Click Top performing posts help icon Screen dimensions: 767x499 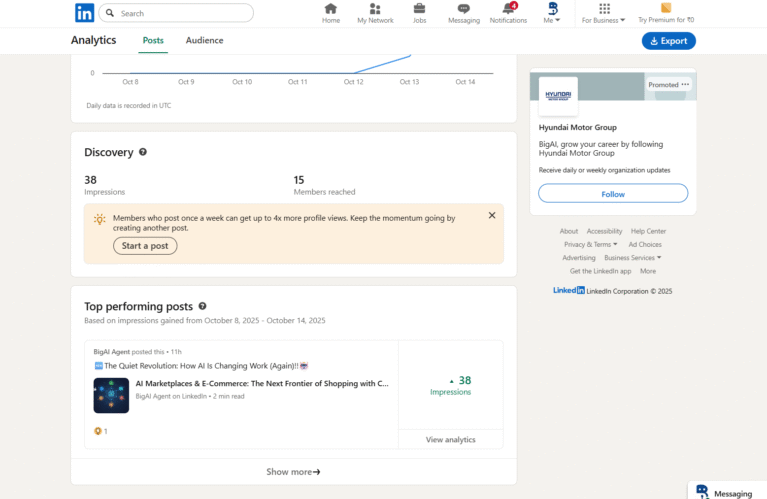203,306
